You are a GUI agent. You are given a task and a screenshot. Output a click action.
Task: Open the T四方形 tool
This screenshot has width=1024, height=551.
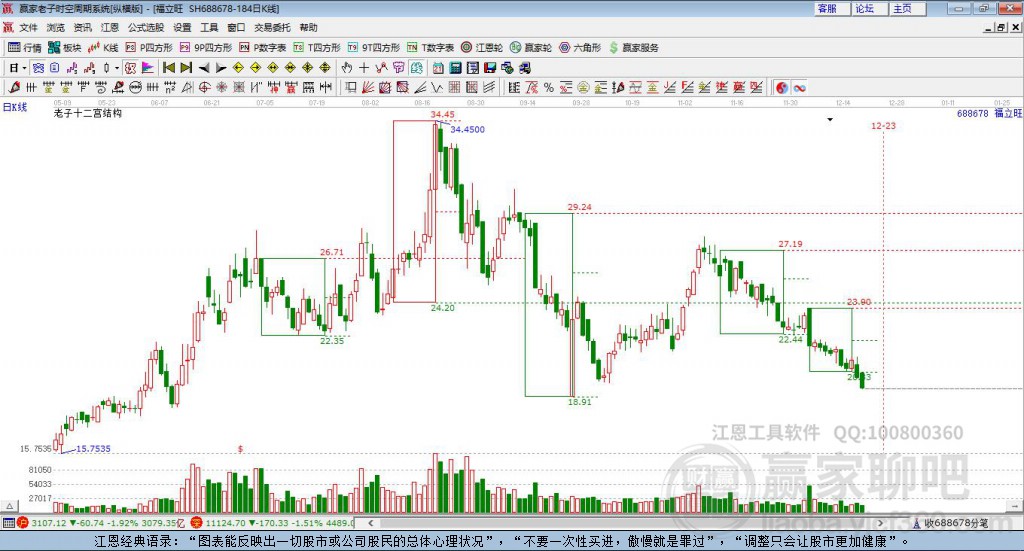click(317, 48)
